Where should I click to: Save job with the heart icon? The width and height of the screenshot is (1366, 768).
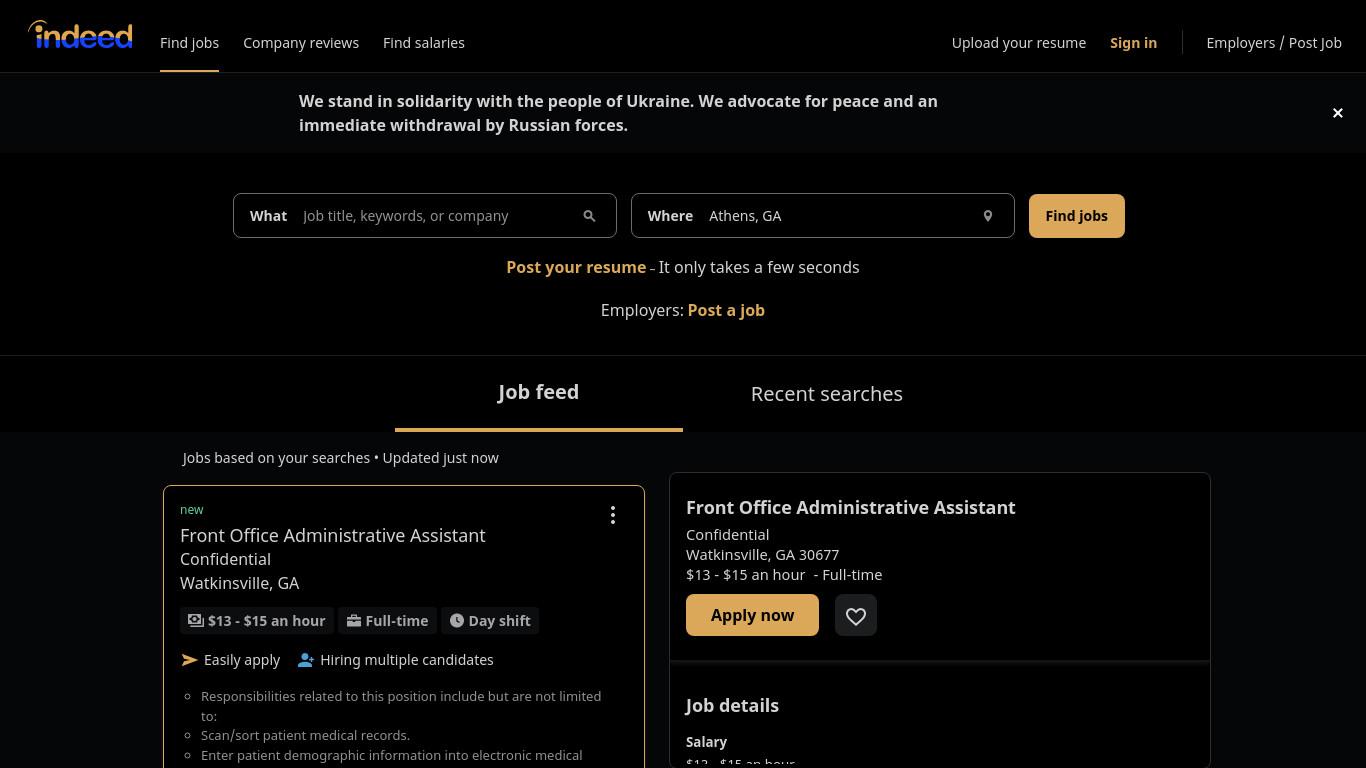tap(856, 615)
